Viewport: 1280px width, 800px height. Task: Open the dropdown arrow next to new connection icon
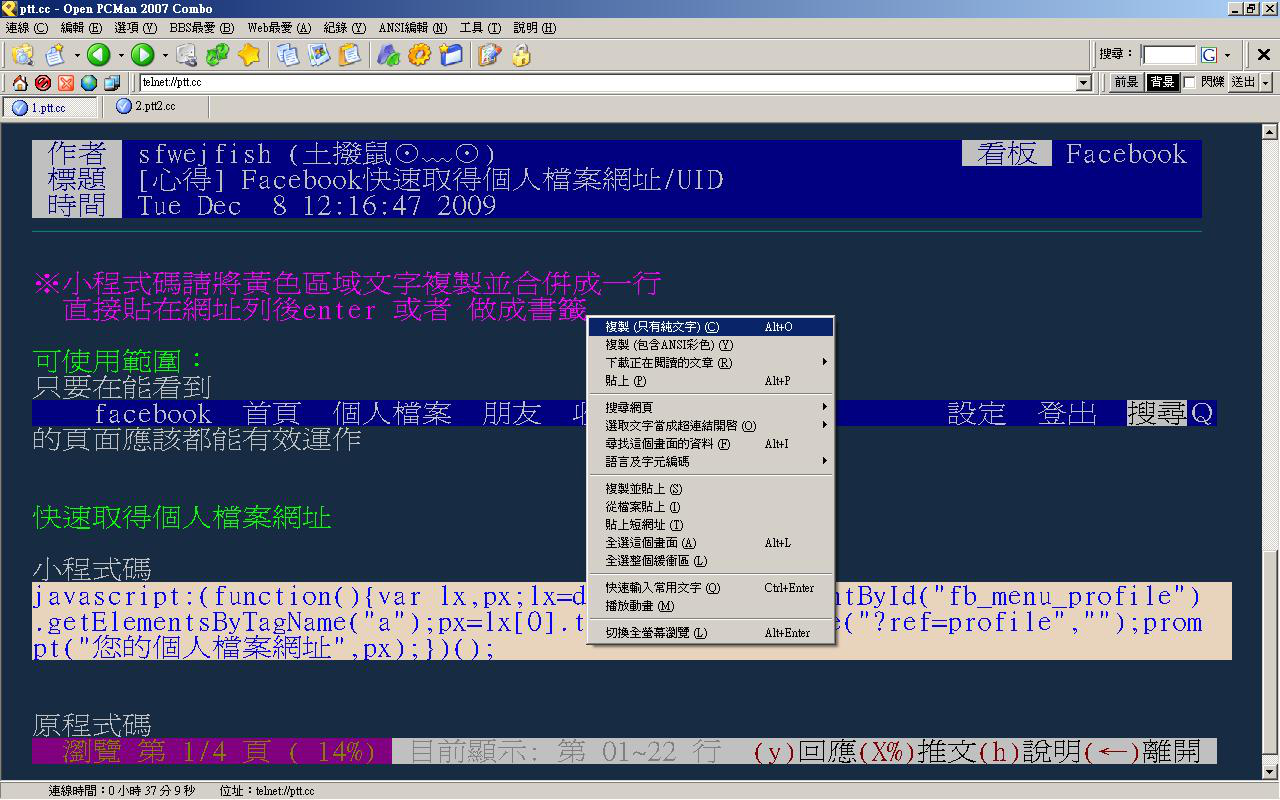[x=76, y=55]
